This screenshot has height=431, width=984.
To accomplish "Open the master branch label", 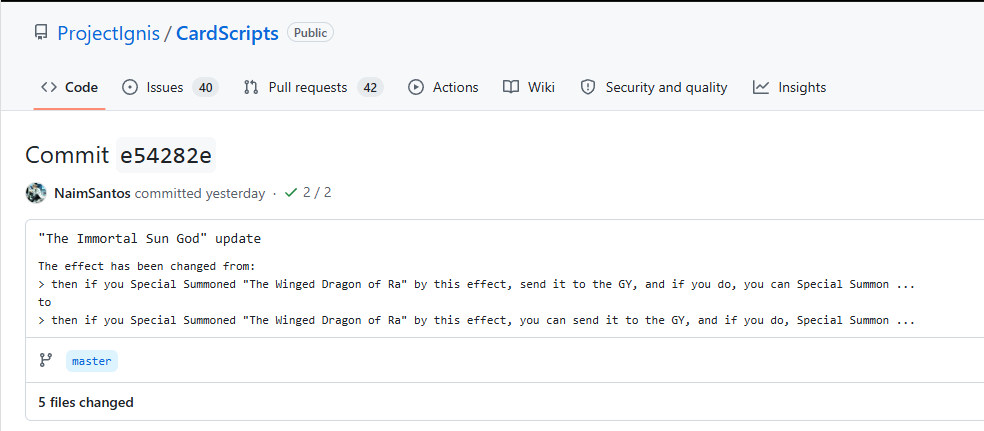I will pos(92,361).
